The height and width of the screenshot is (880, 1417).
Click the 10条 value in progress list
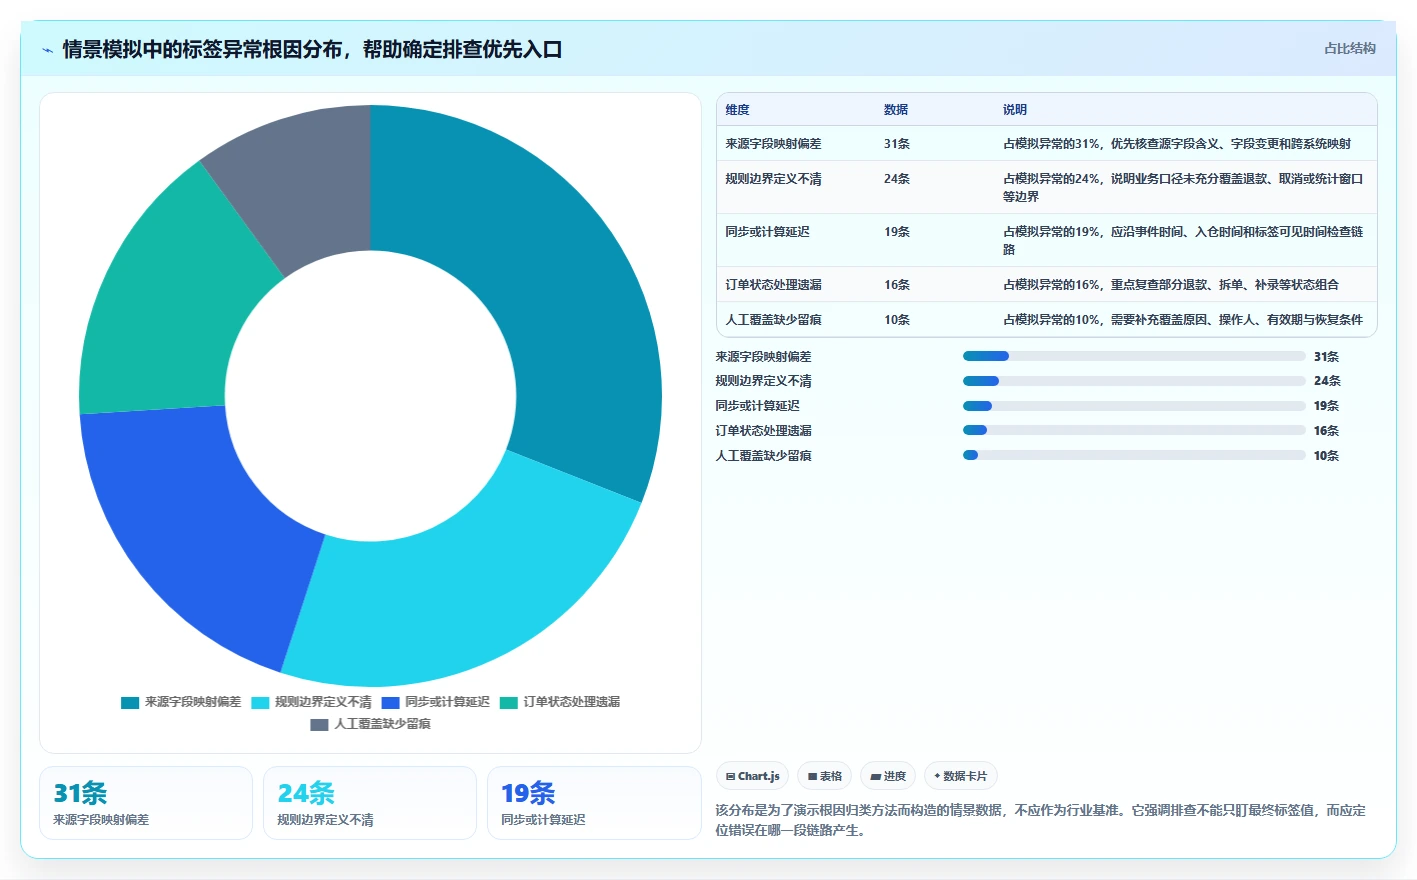[x=1326, y=456]
